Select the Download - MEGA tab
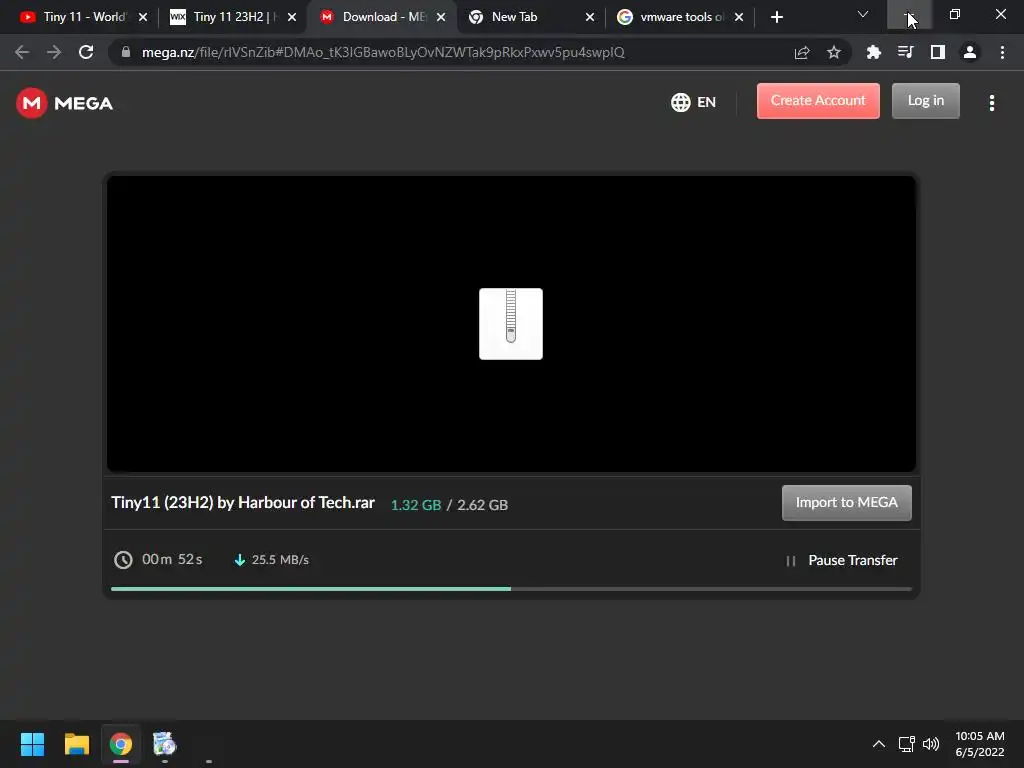This screenshot has width=1024, height=768. [381, 17]
